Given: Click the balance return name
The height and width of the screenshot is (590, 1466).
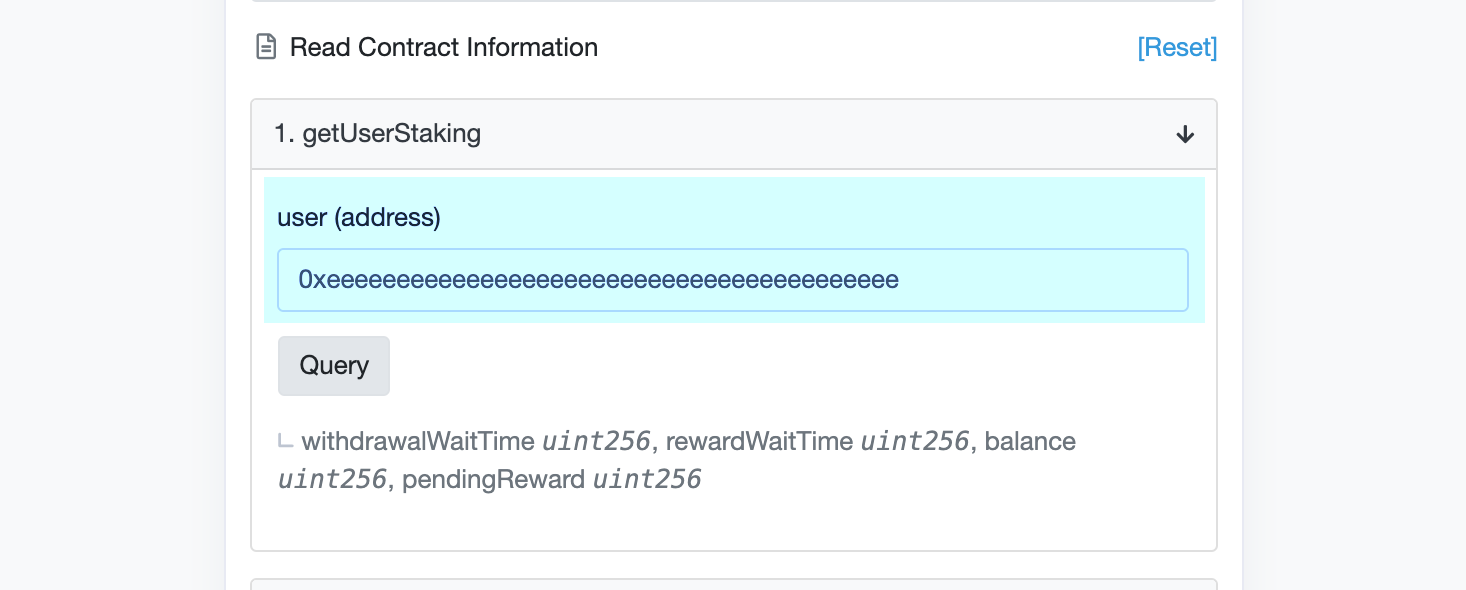Looking at the screenshot, I should pos(1030,441).
